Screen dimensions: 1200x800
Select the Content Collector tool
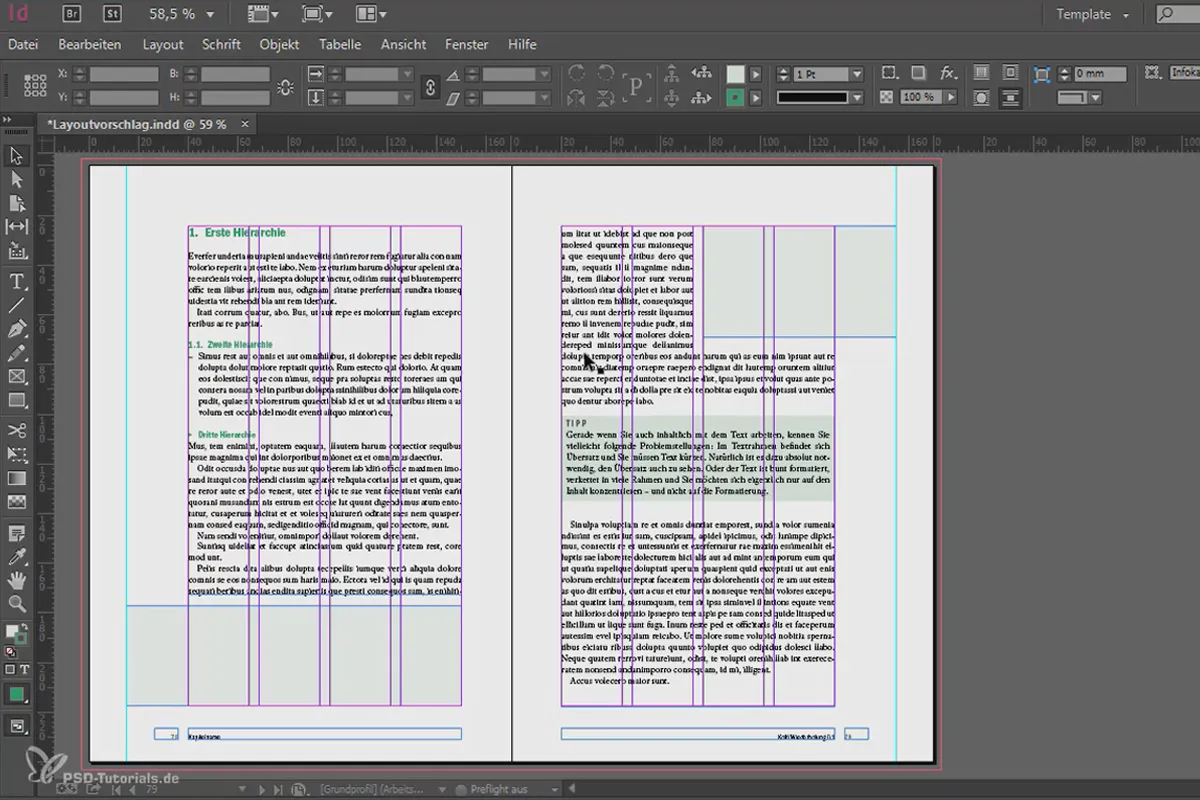pyautogui.click(x=16, y=251)
